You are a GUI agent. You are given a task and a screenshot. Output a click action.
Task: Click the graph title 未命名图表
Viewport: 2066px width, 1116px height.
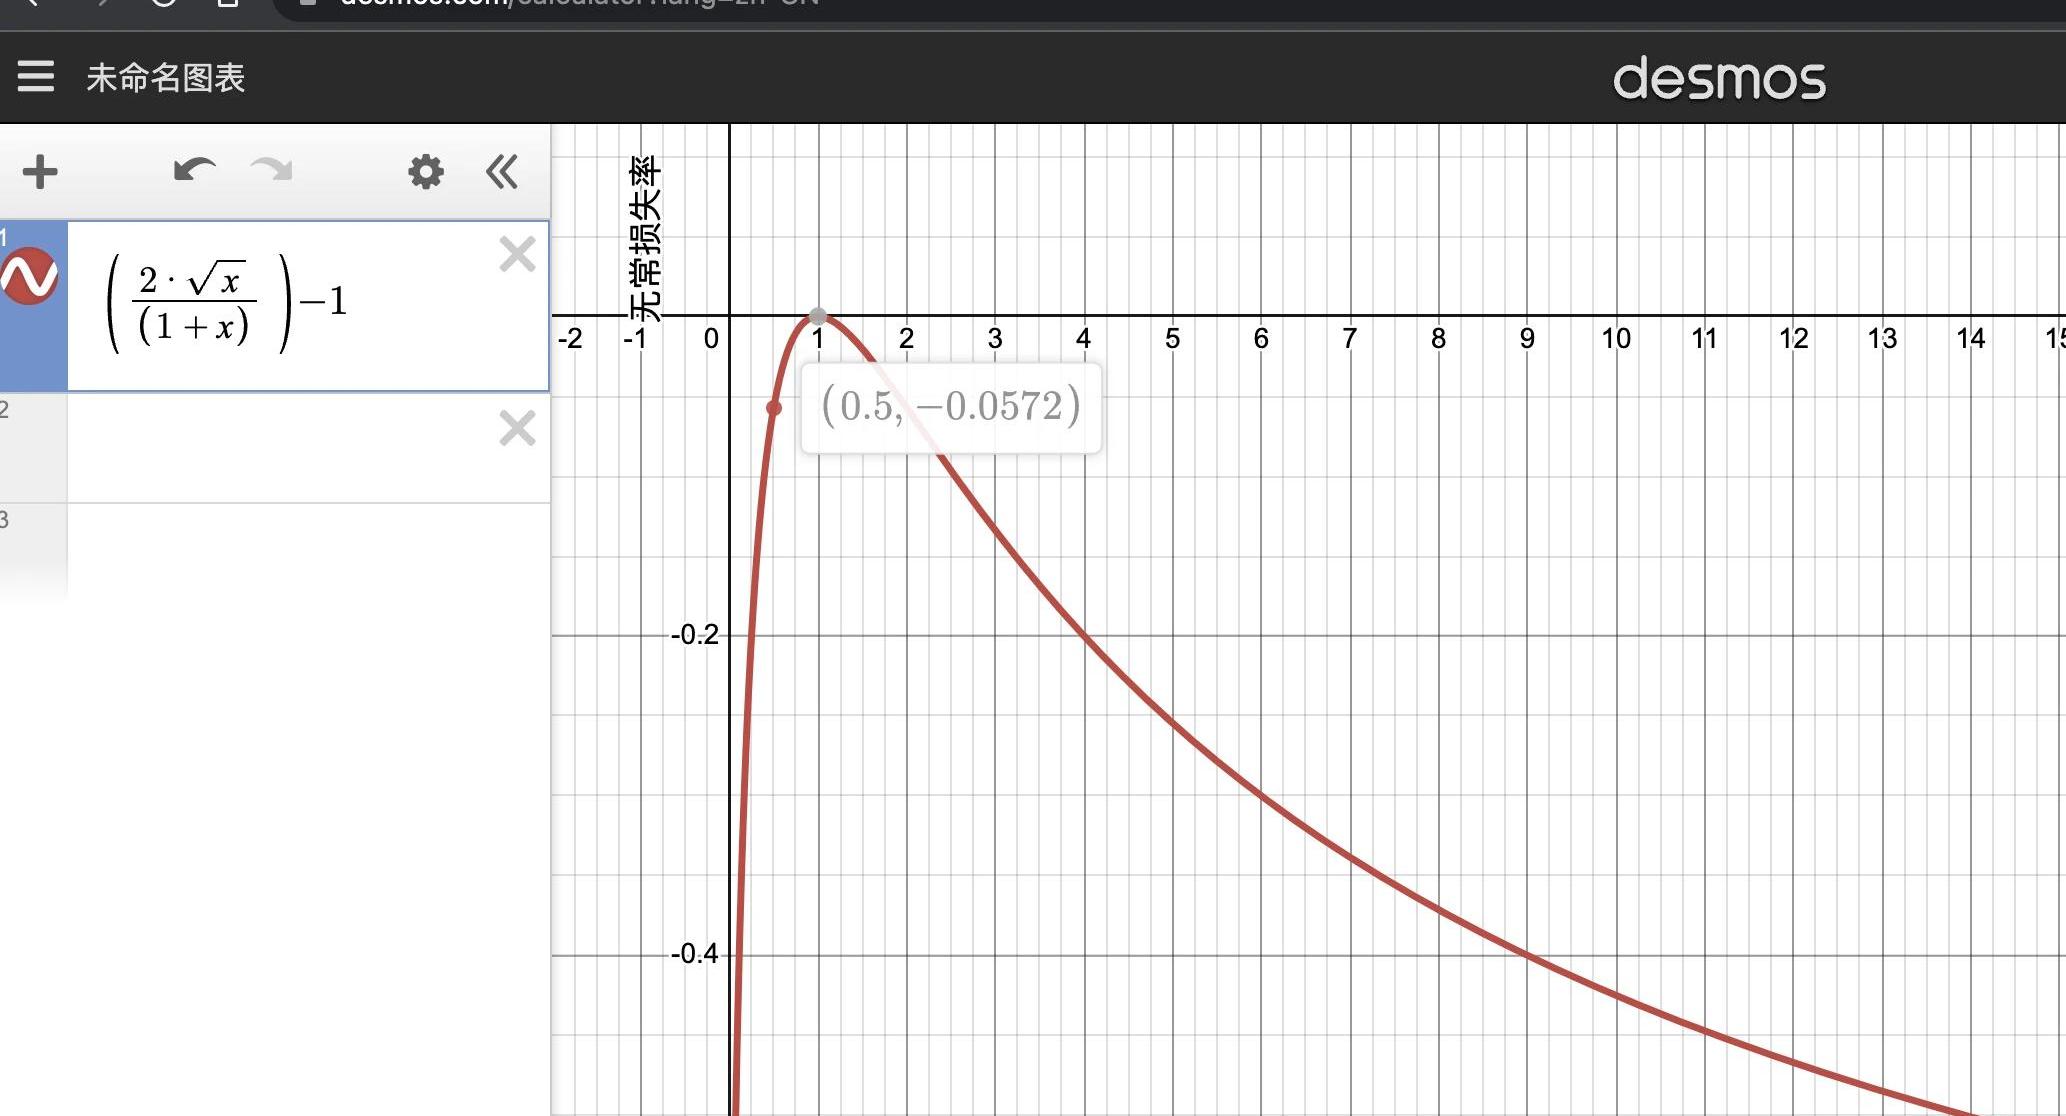pos(166,78)
